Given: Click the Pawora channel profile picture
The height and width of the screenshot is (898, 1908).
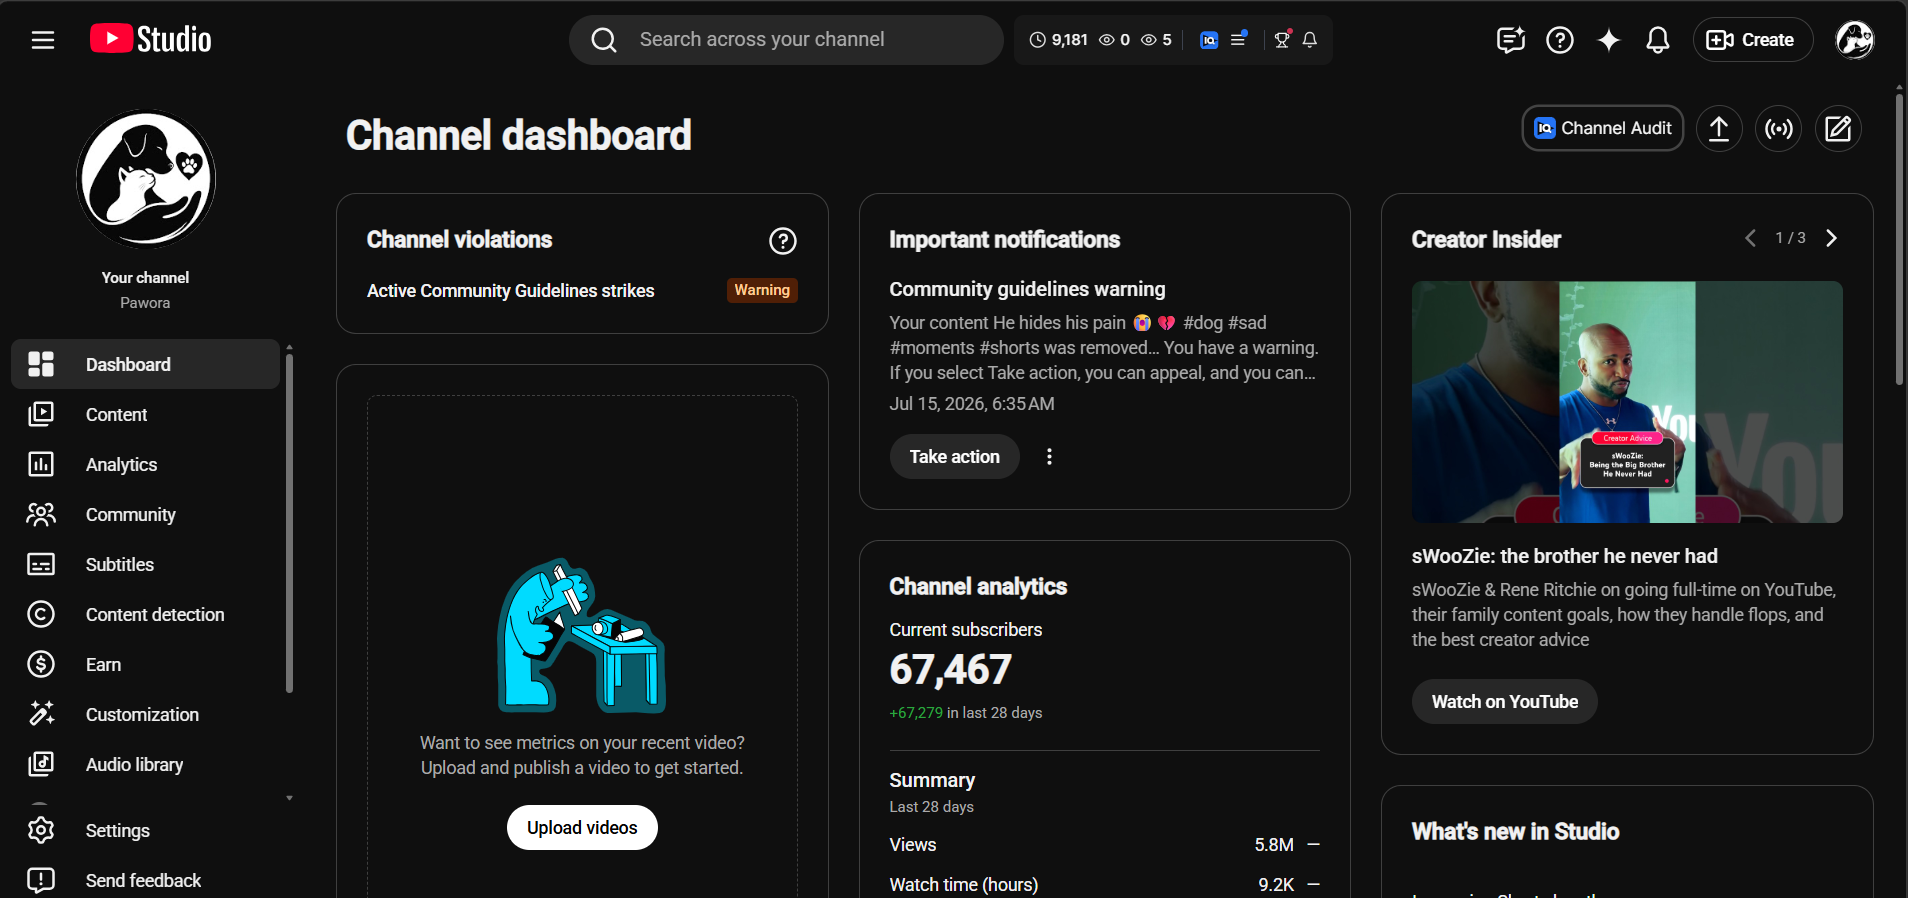Looking at the screenshot, I should pyautogui.click(x=146, y=179).
